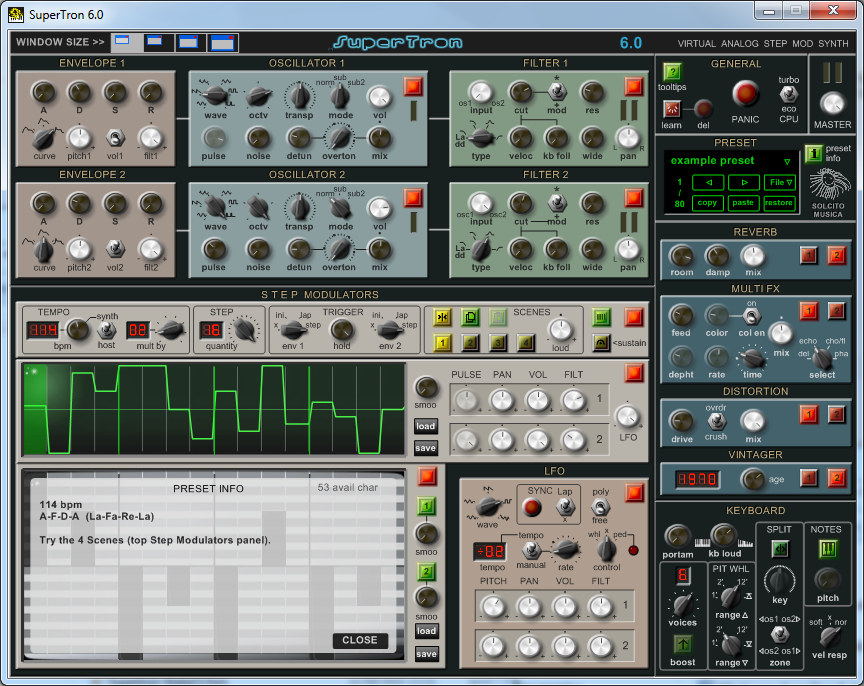Activate the red MIDI learn button
Image resolution: width=864 pixels, height=686 pixels.
pyautogui.click(x=672, y=109)
